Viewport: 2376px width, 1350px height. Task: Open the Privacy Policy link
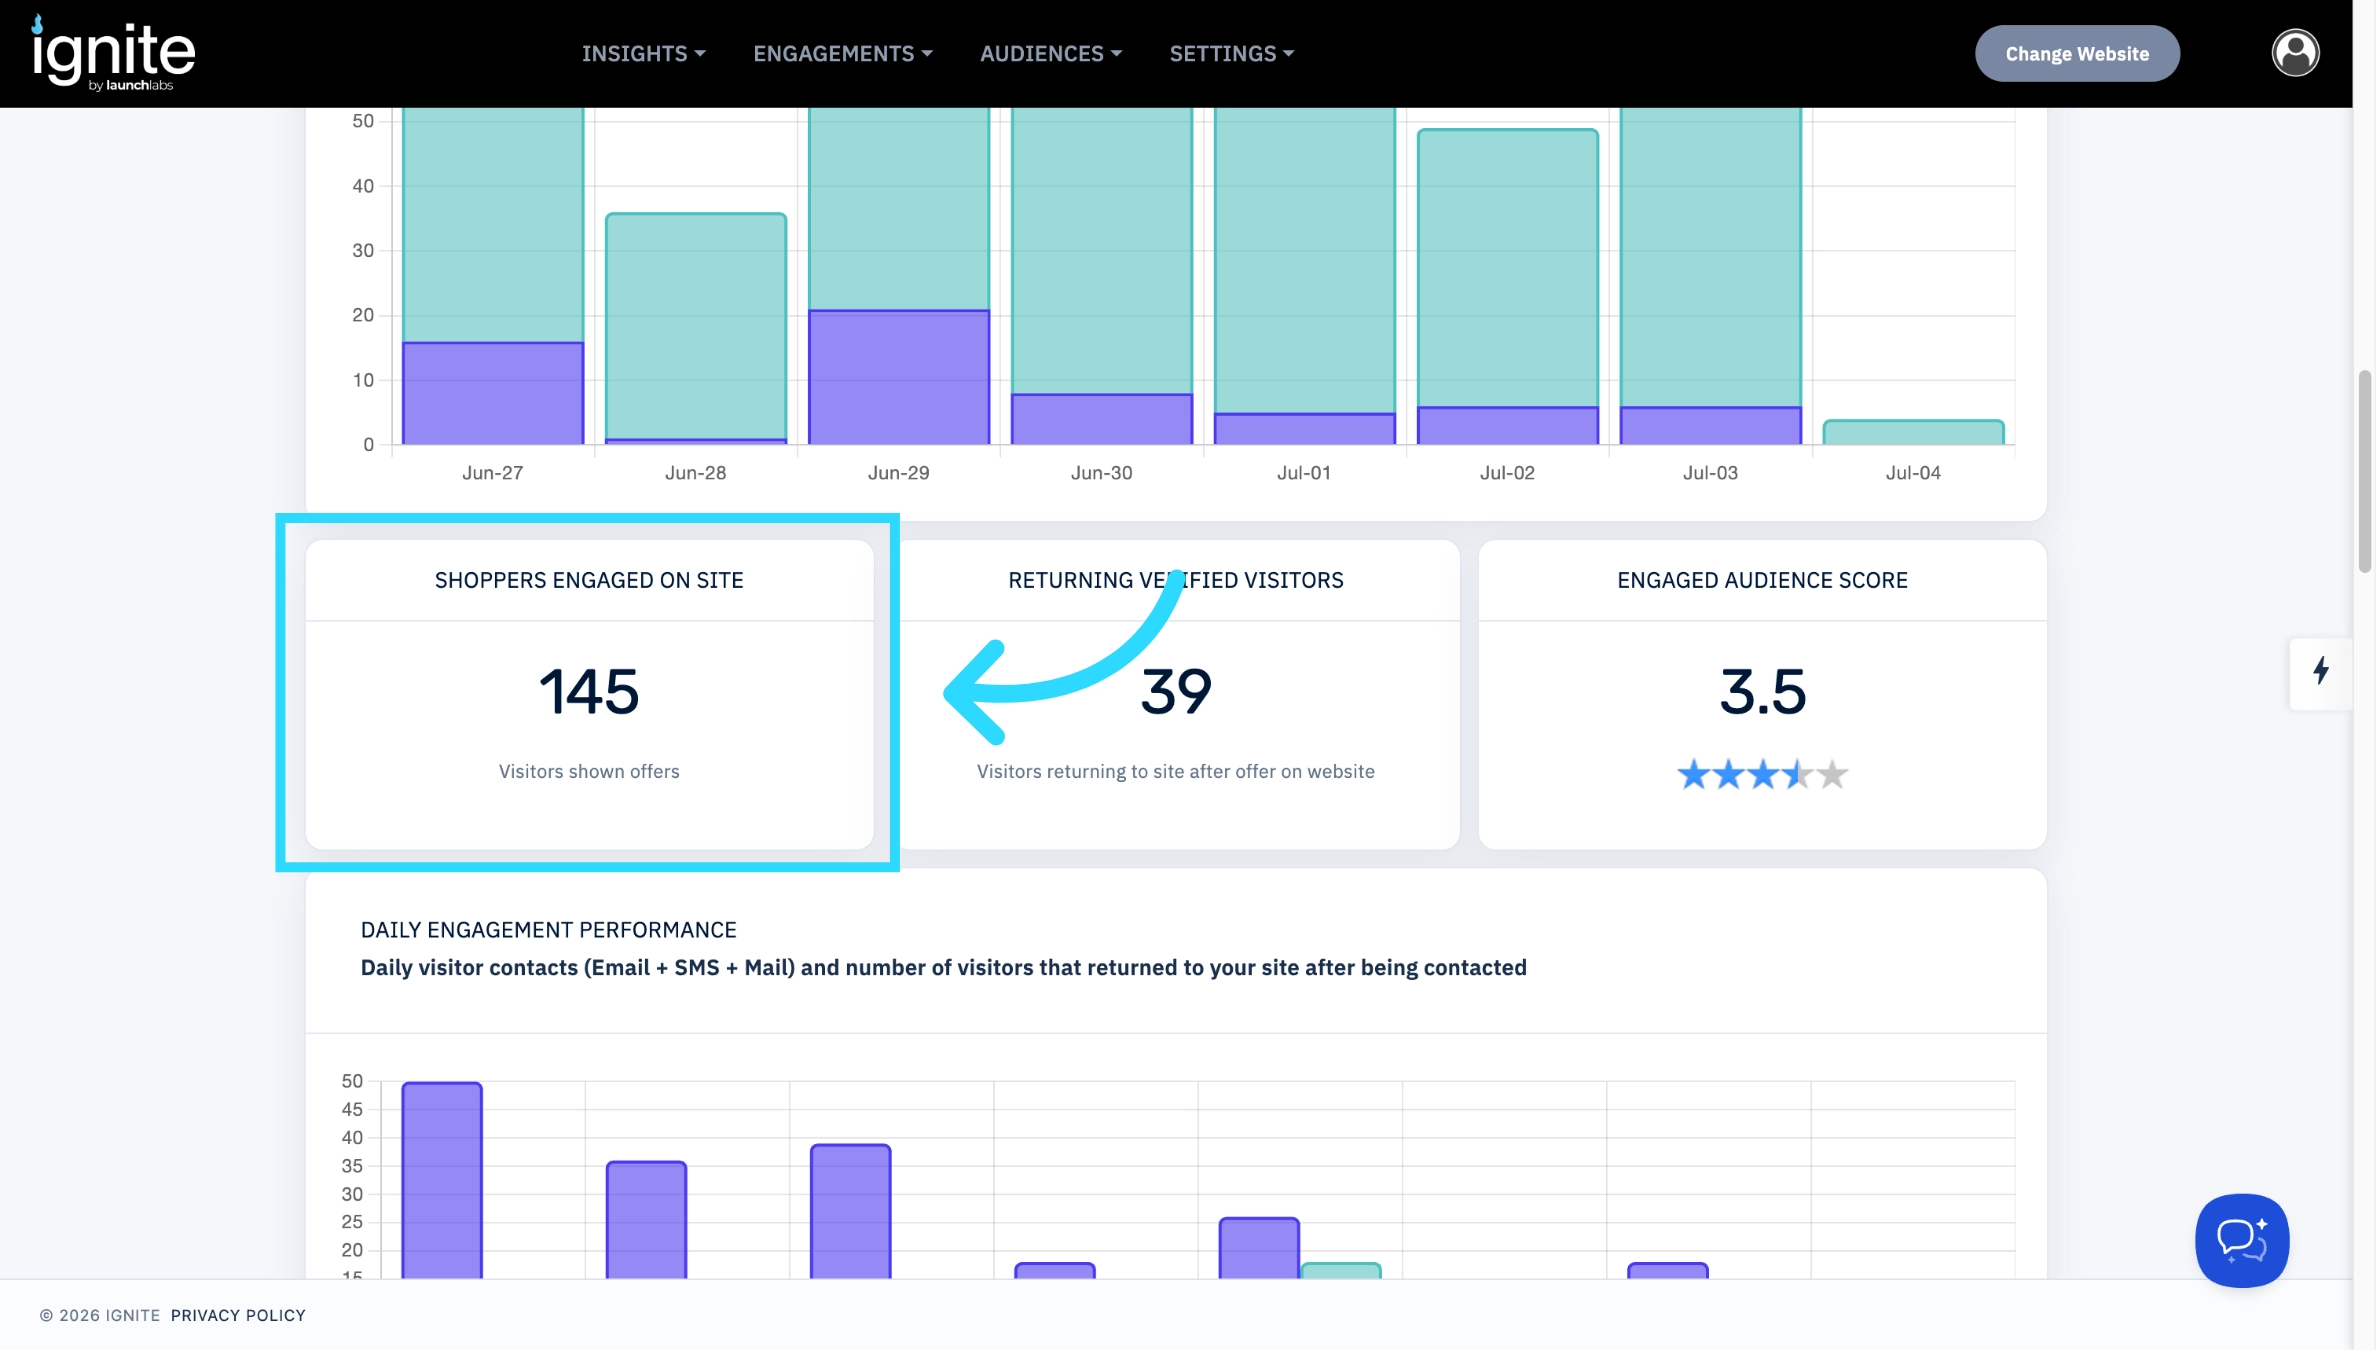click(238, 1315)
